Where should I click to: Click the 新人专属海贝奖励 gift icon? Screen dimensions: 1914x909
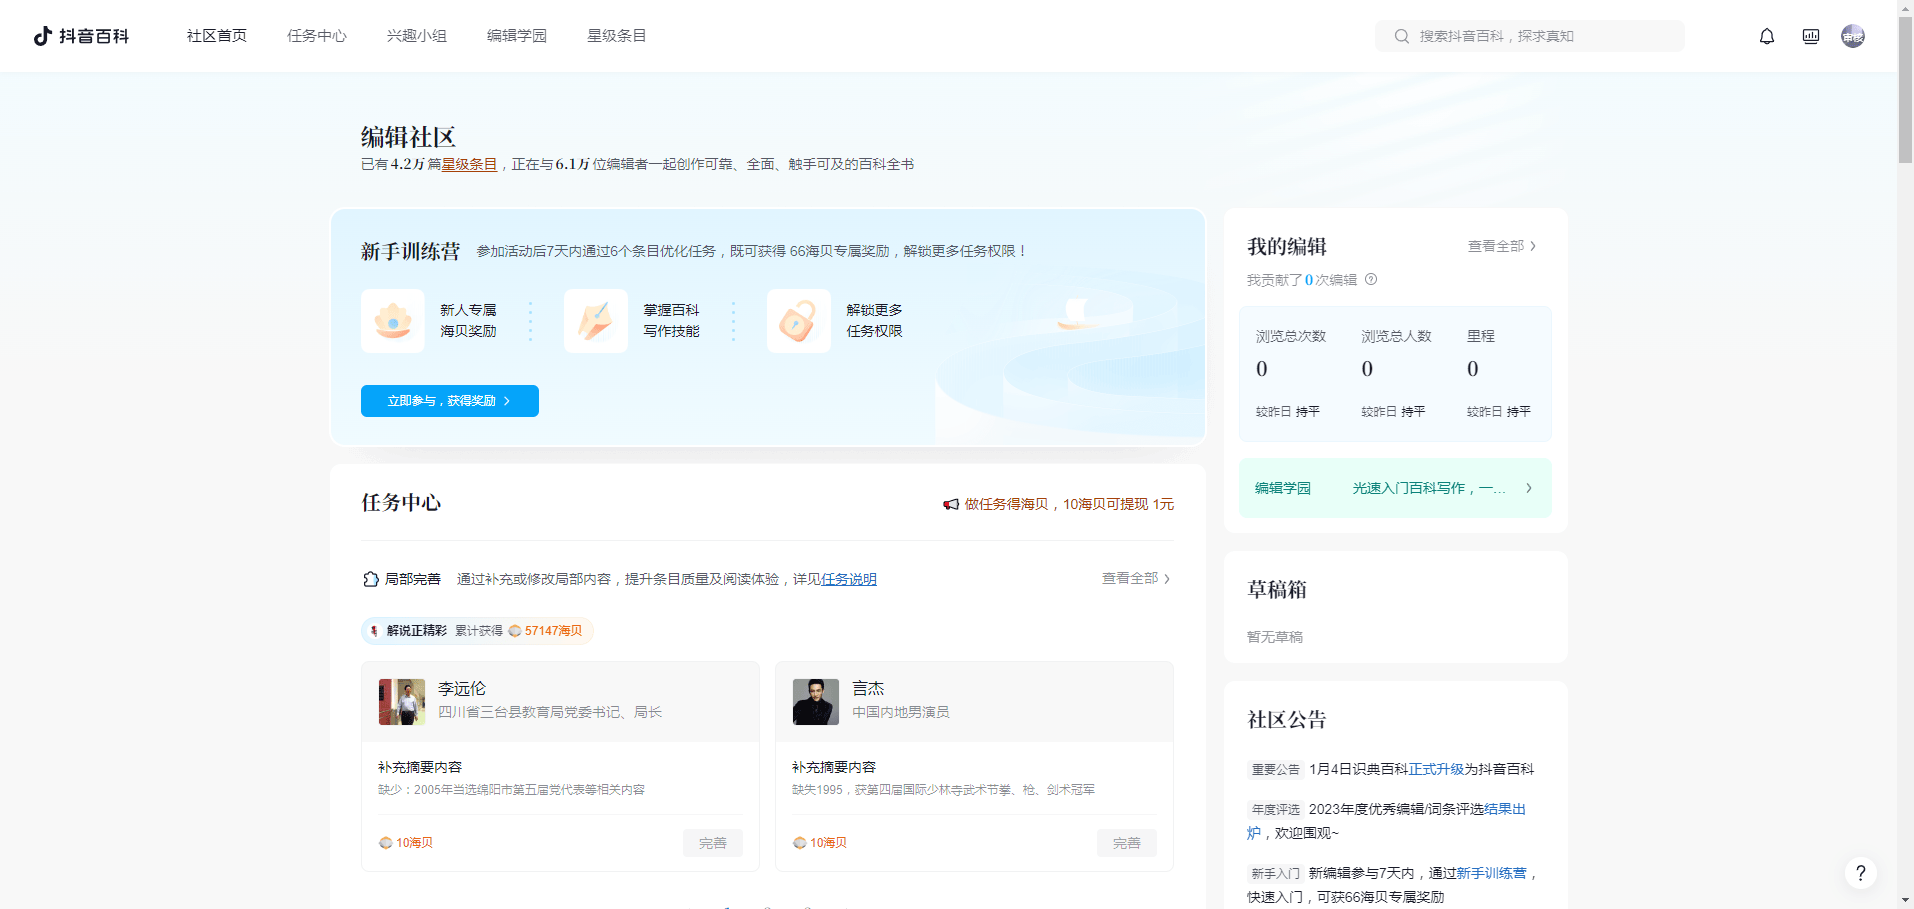(x=393, y=320)
